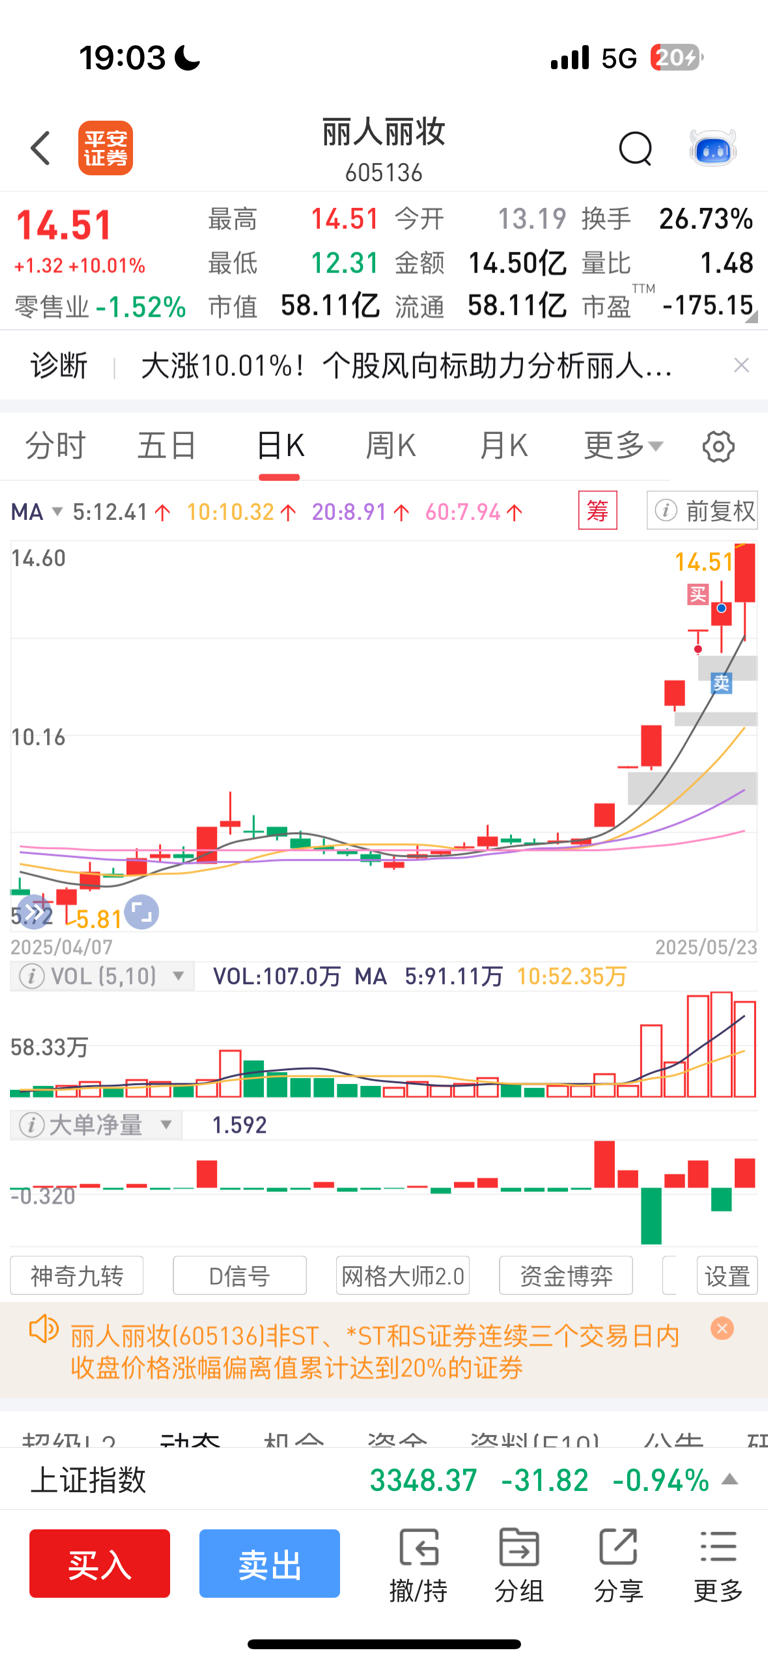
Task: Tap the iOS home indicator bar
Action: pos(384,1644)
